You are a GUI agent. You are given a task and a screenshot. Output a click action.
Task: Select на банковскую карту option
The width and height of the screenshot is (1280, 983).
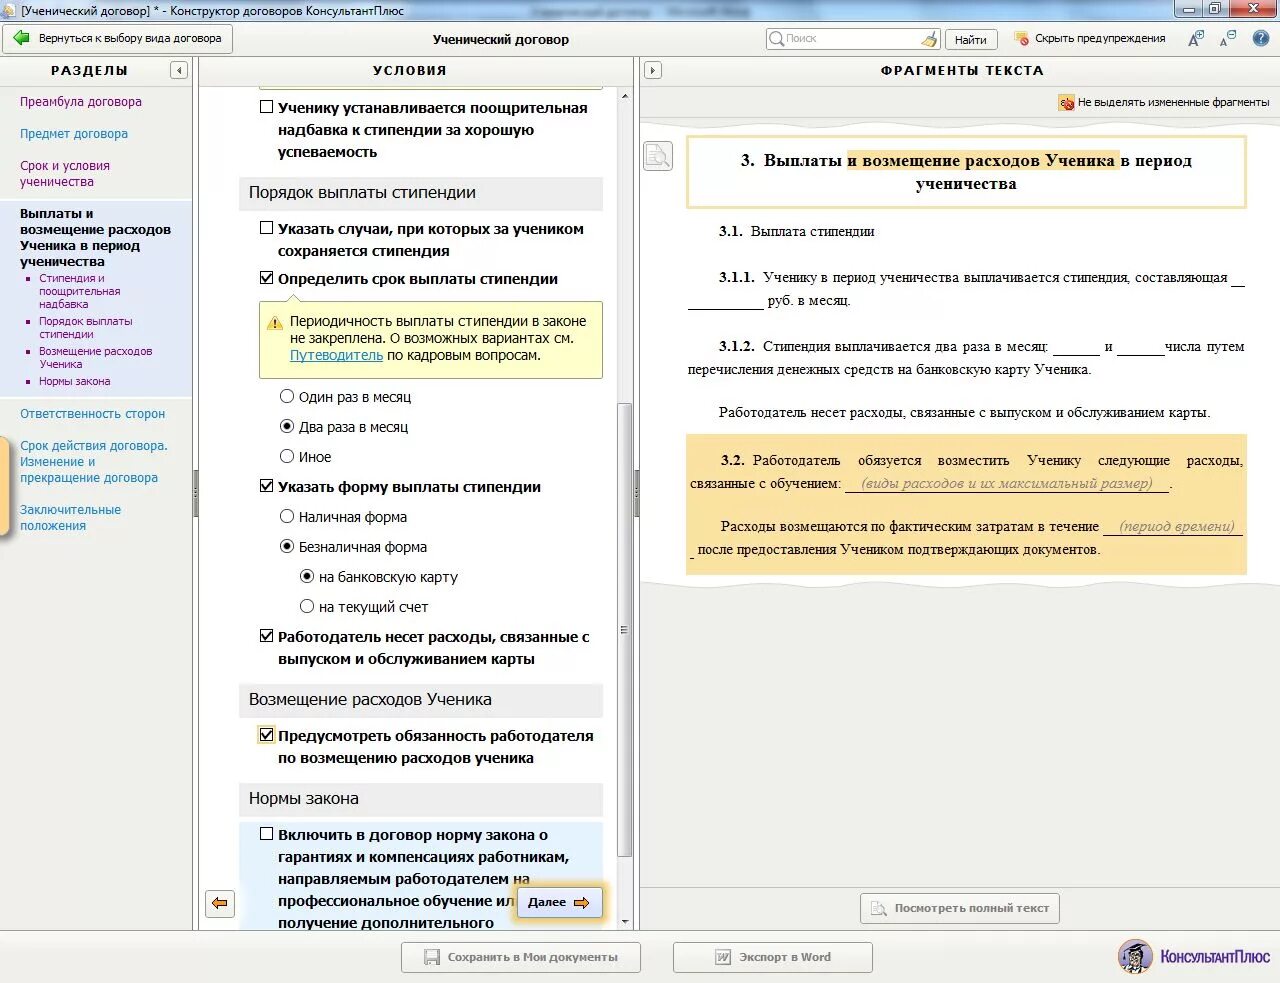(307, 576)
